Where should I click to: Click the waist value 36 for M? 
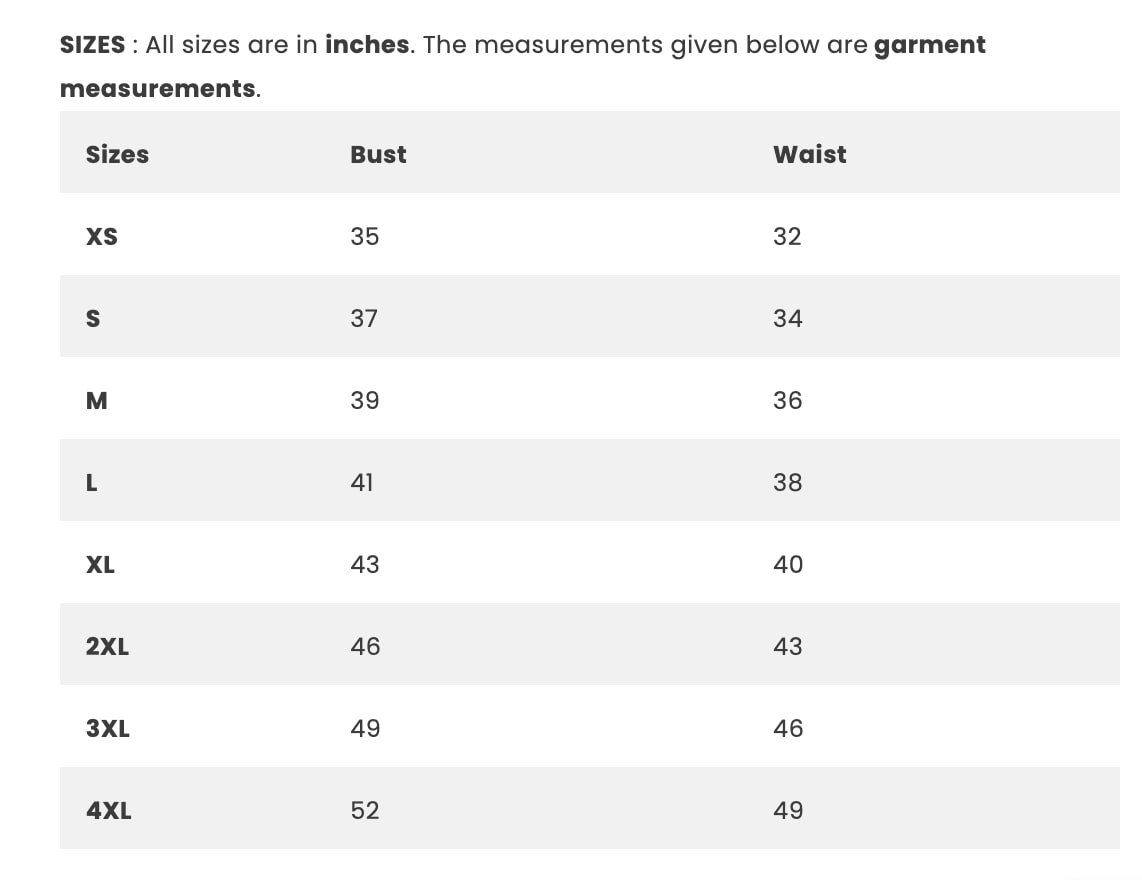787,400
